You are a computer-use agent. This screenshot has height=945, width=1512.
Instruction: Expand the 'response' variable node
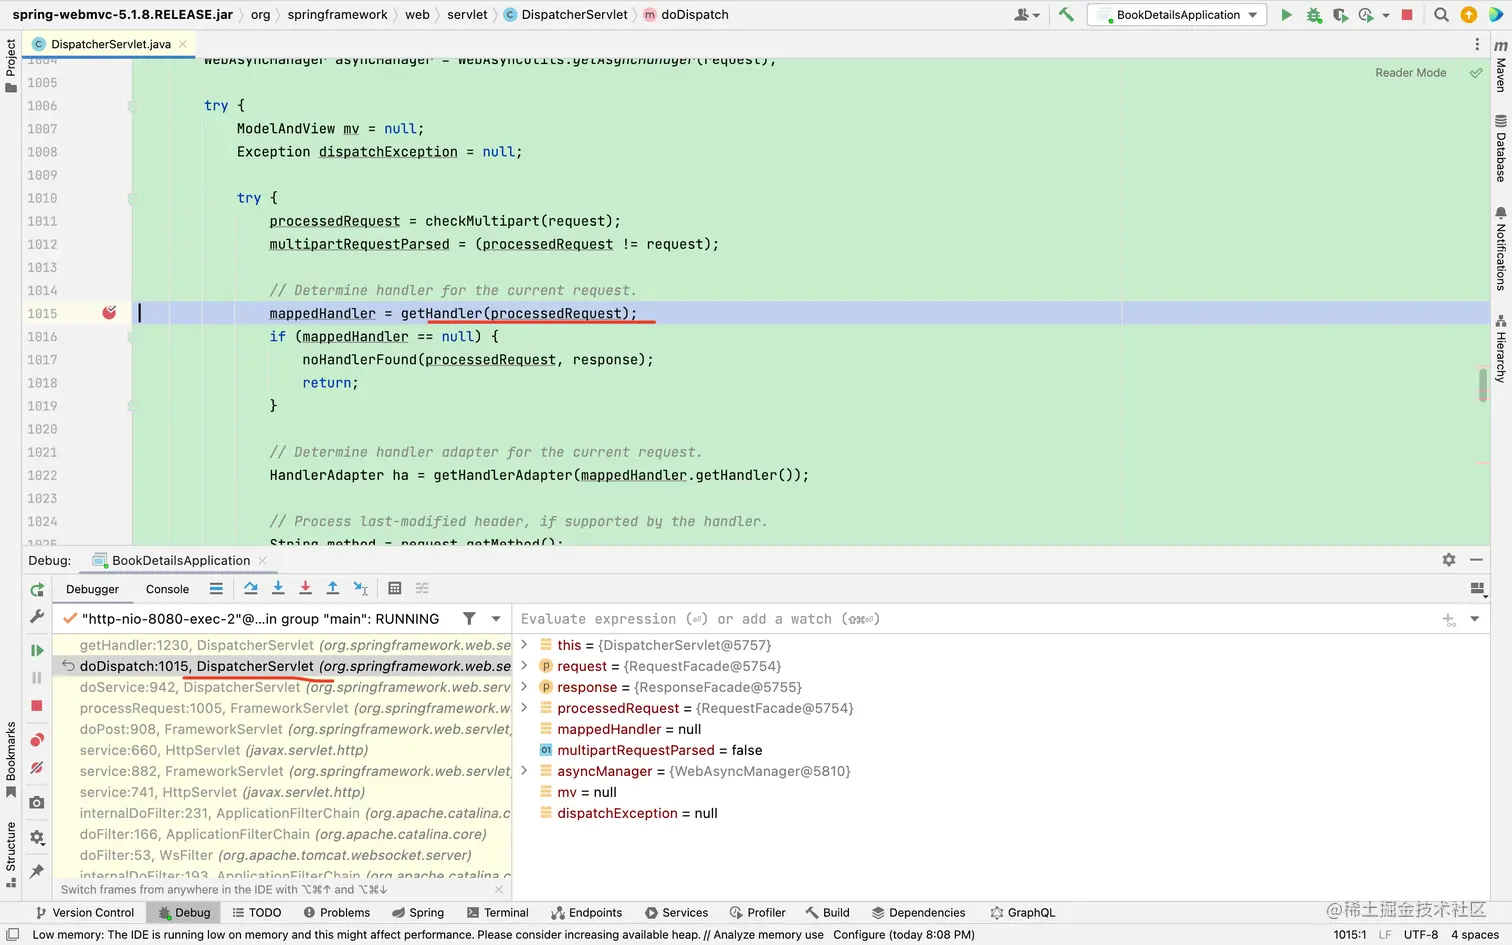(524, 687)
